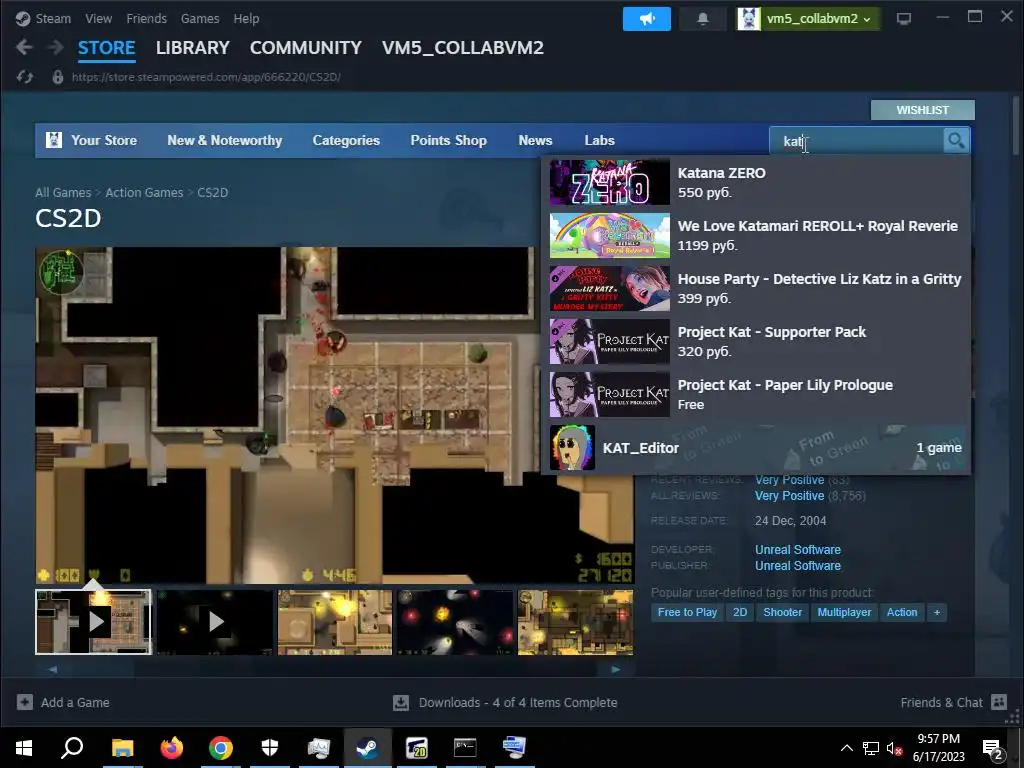The height and width of the screenshot is (768, 1024).
Task: Click the CS2D breadcrumb link
Action: [213, 193]
